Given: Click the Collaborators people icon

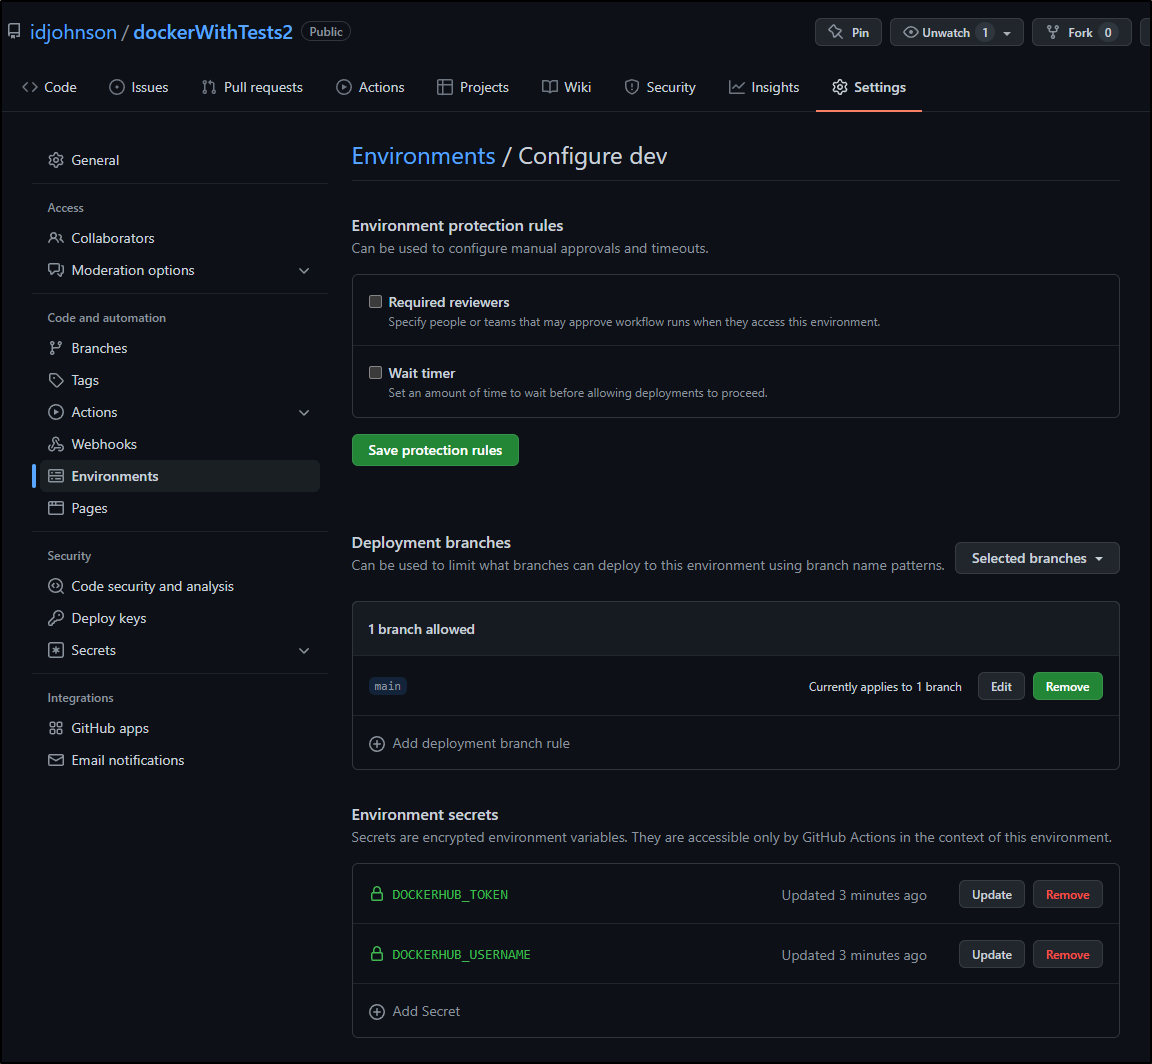Looking at the screenshot, I should pyautogui.click(x=56, y=237).
